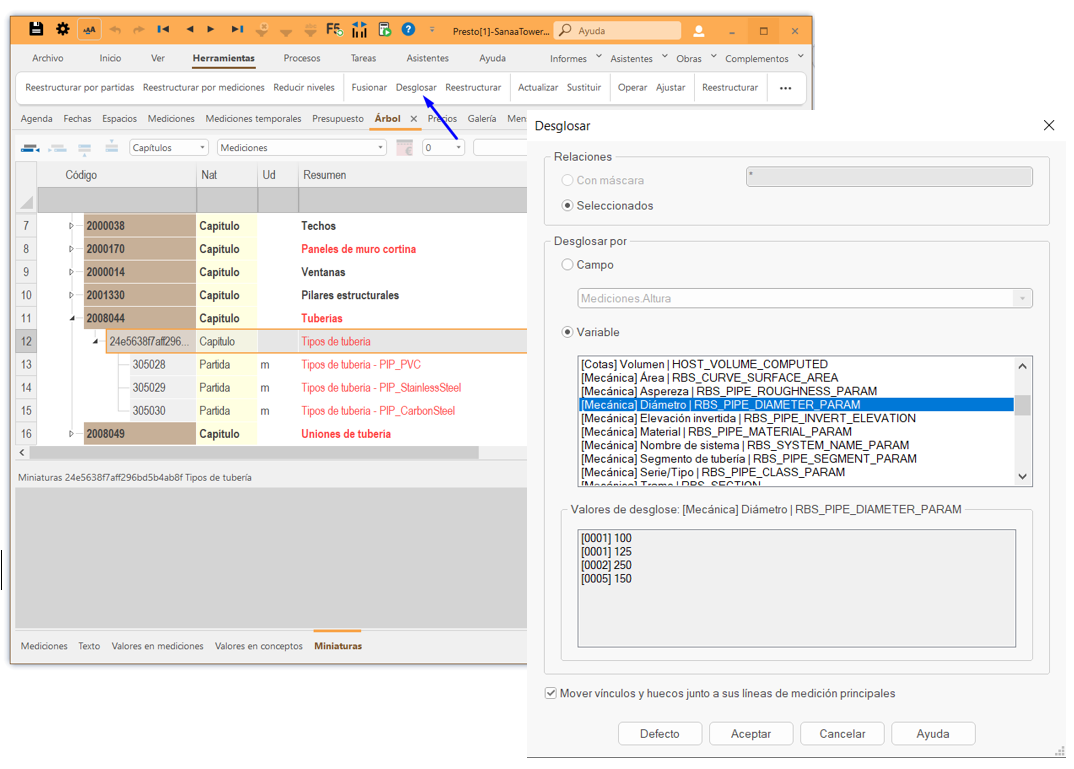
Task: Click the blue question mark help icon
Action: coord(408,29)
